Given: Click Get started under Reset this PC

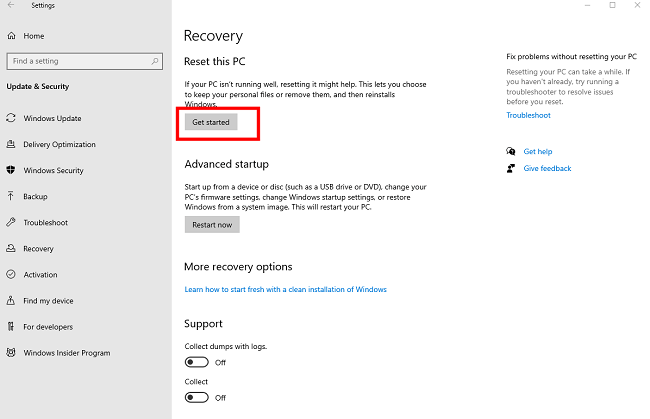Looking at the screenshot, I should click(211, 122).
